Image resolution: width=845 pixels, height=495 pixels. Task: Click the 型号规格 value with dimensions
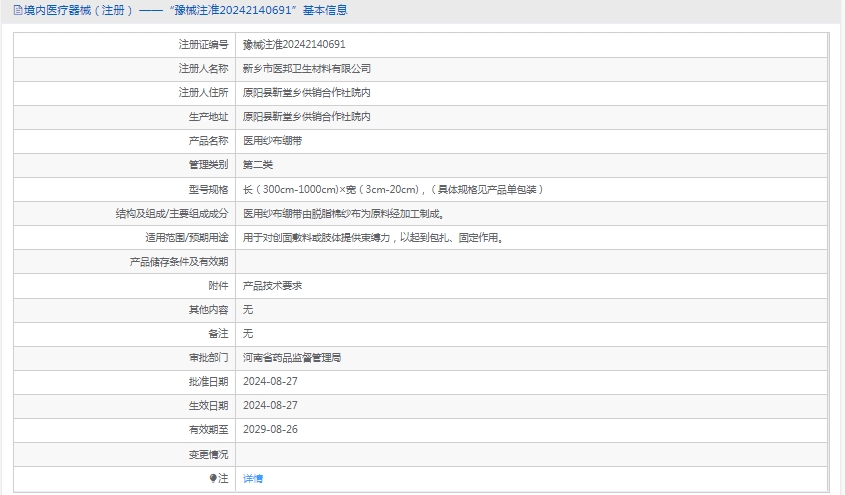(393, 189)
